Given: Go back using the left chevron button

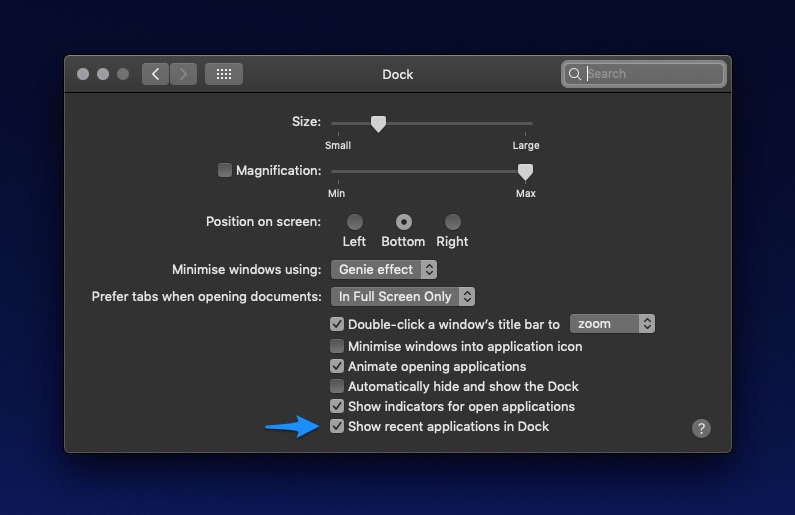Looking at the screenshot, I should point(155,74).
